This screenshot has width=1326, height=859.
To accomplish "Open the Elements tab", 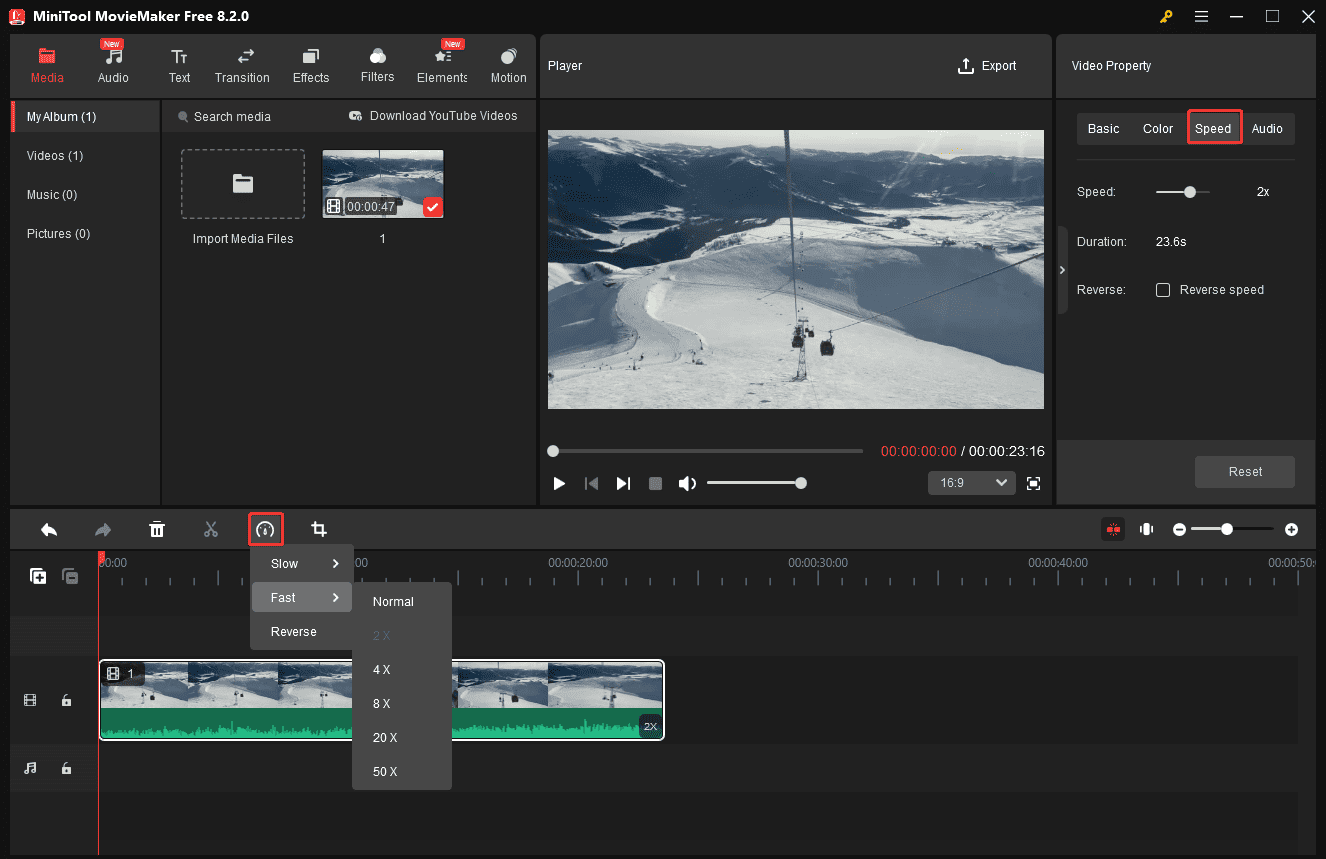I will [443, 66].
